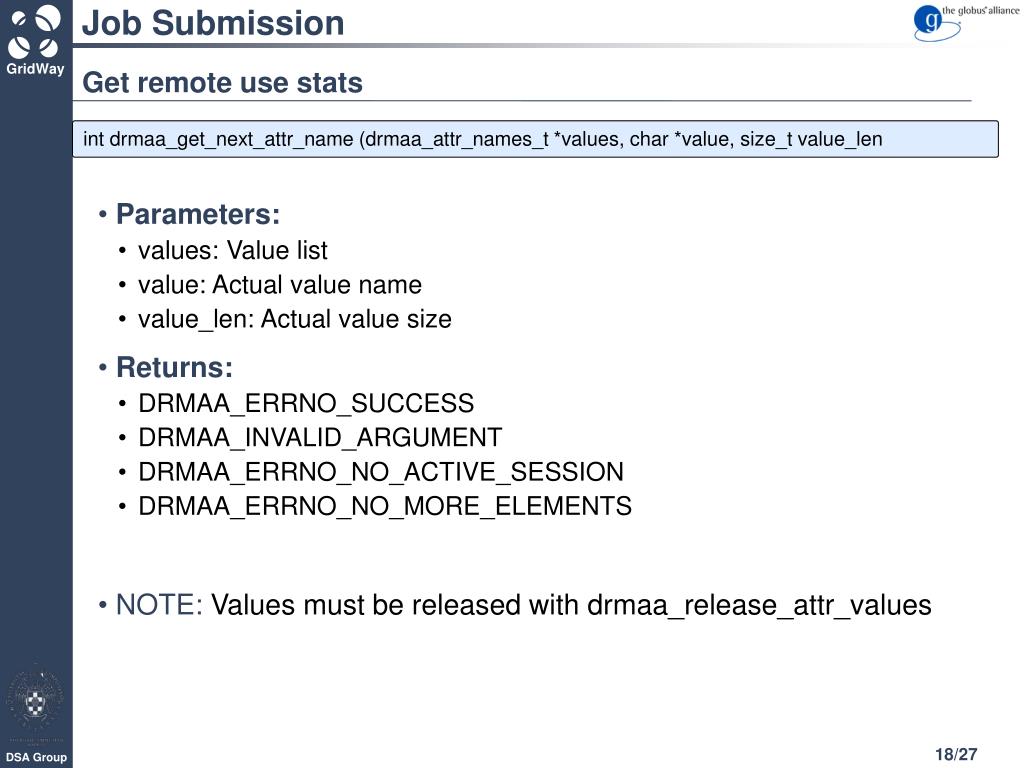The height and width of the screenshot is (768, 1024).
Task: Select the DSA Group label
Action: point(36,757)
